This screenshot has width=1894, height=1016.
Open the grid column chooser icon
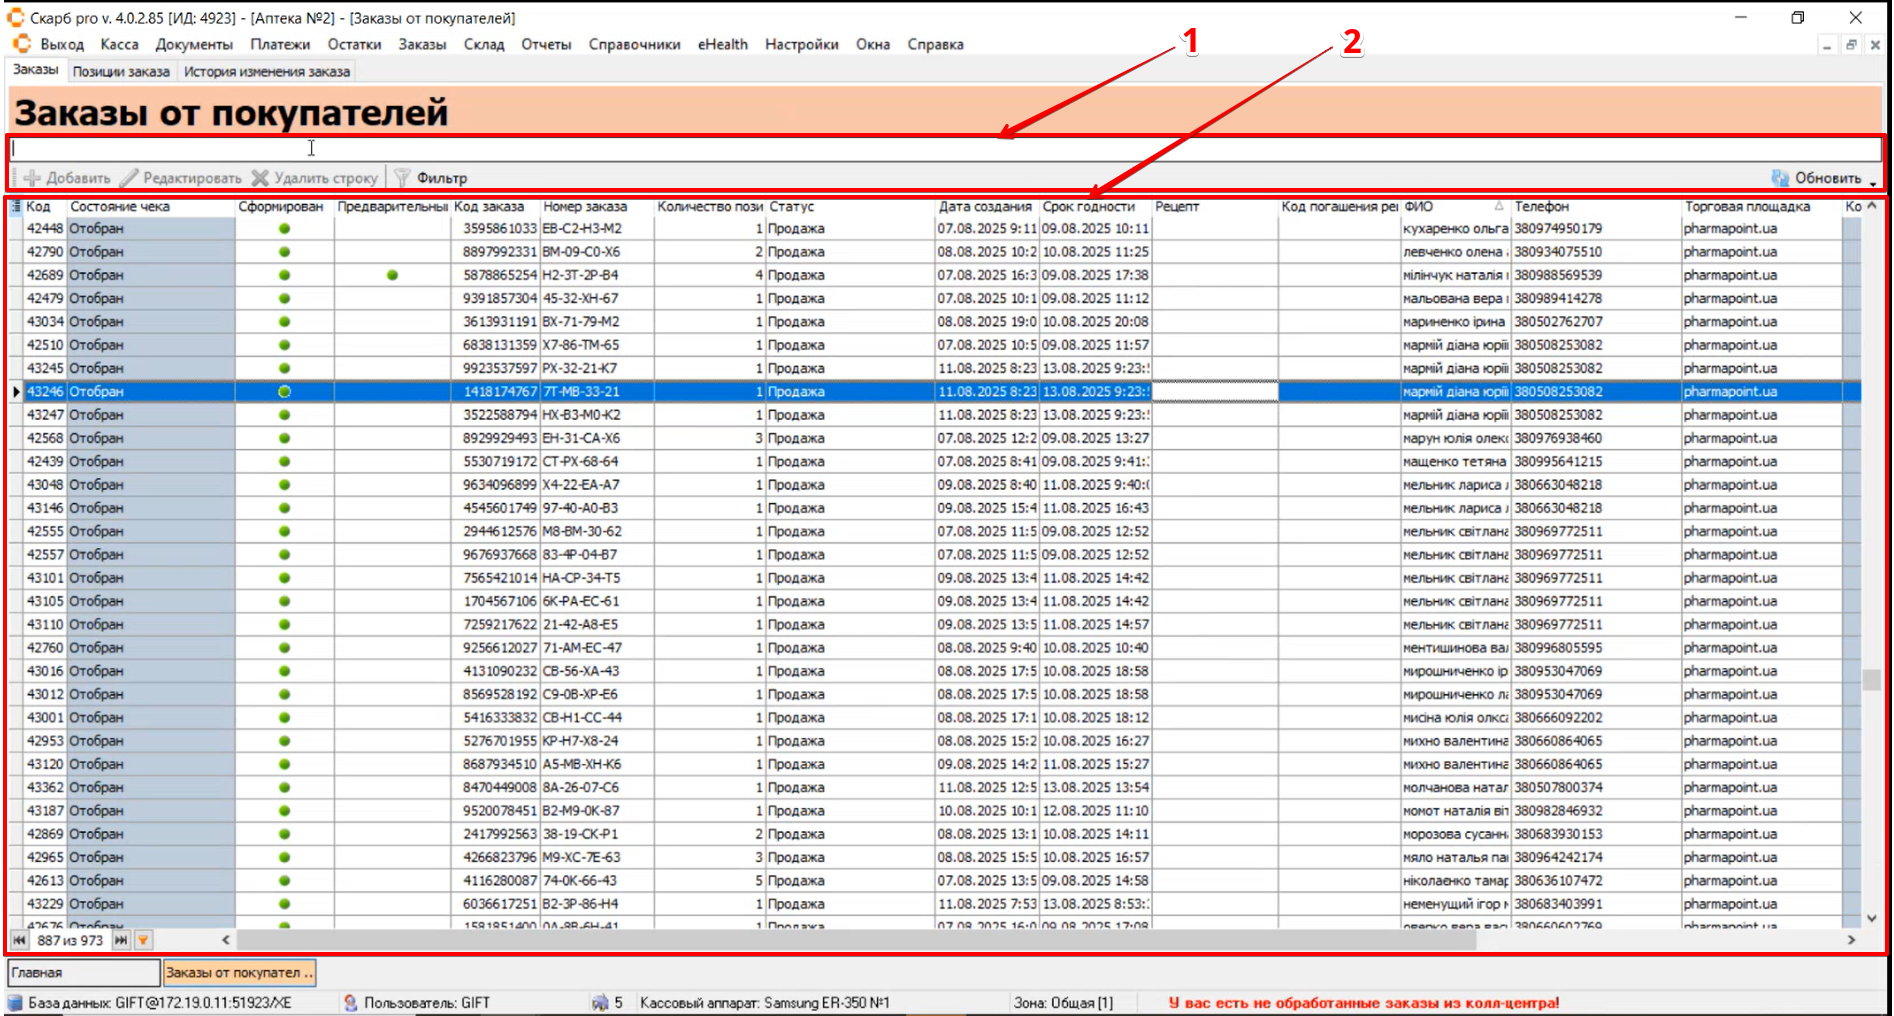16,207
